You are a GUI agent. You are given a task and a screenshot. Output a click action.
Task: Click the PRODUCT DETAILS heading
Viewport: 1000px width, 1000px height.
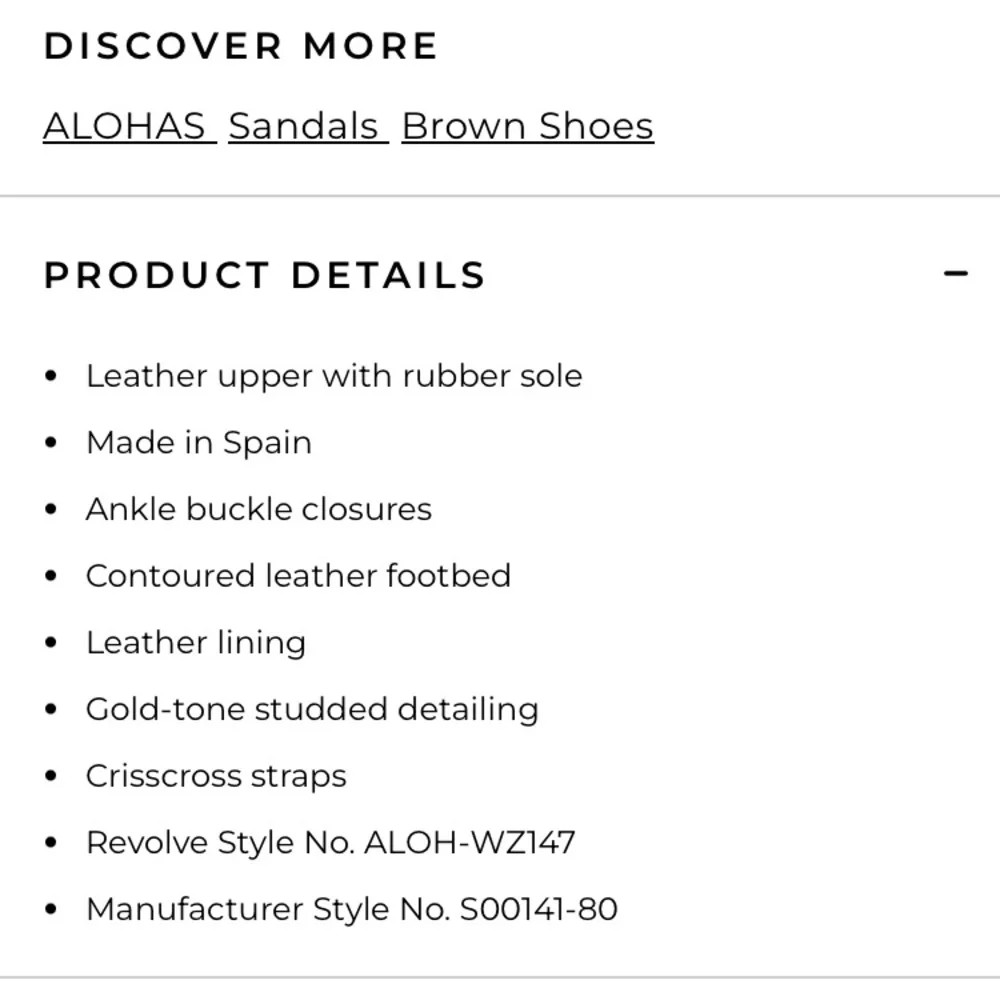264,275
